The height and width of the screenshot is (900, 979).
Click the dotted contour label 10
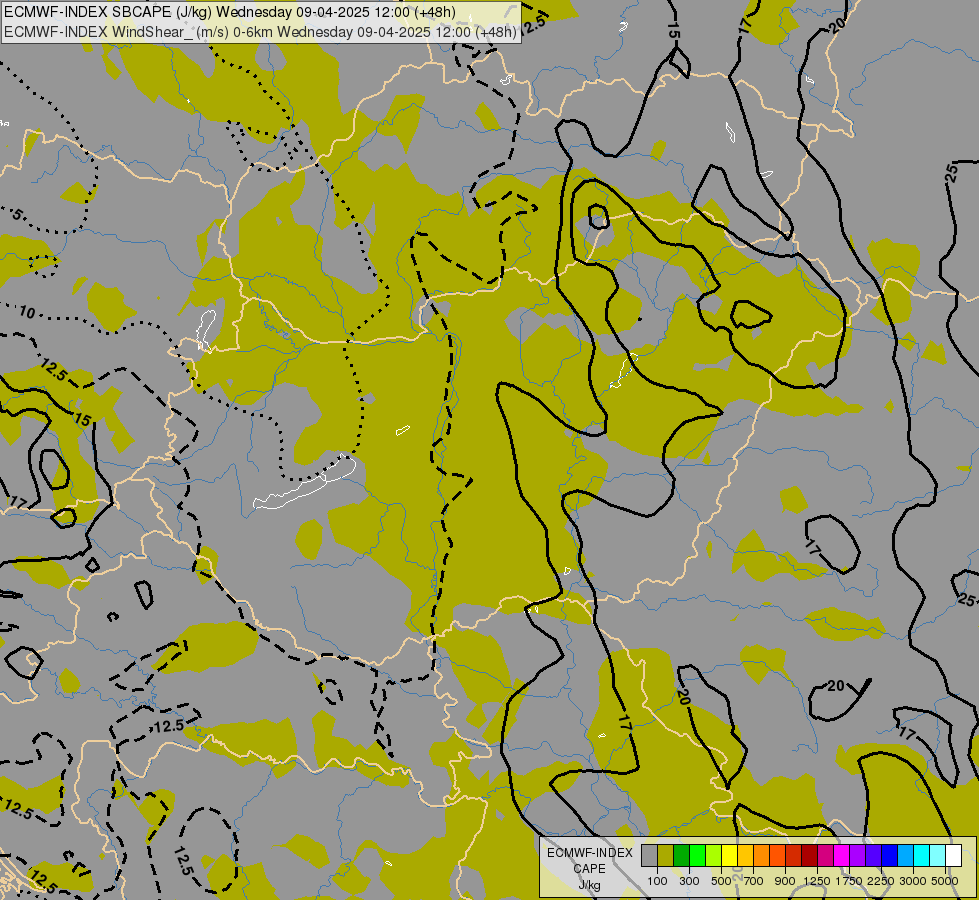pyautogui.click(x=27, y=312)
